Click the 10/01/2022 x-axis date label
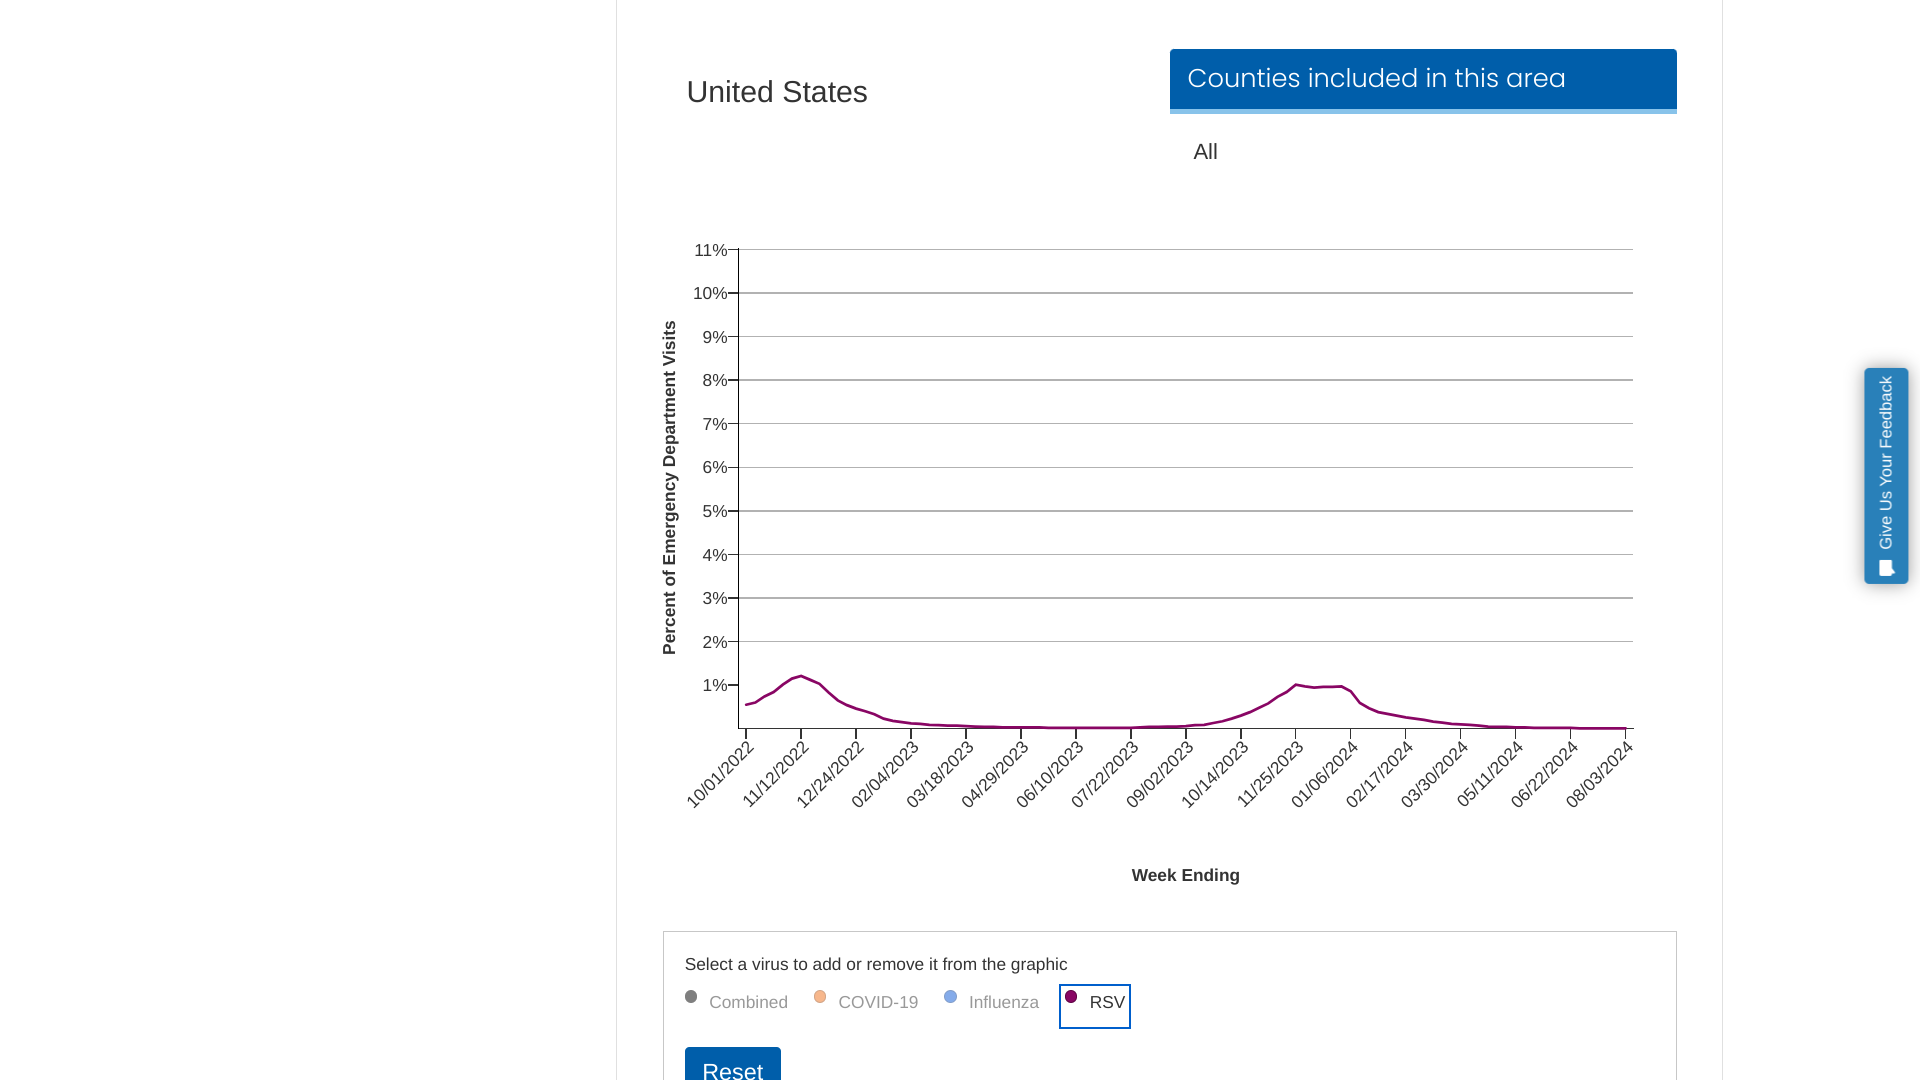Viewport: 1920px width, 1080px height. (720, 775)
